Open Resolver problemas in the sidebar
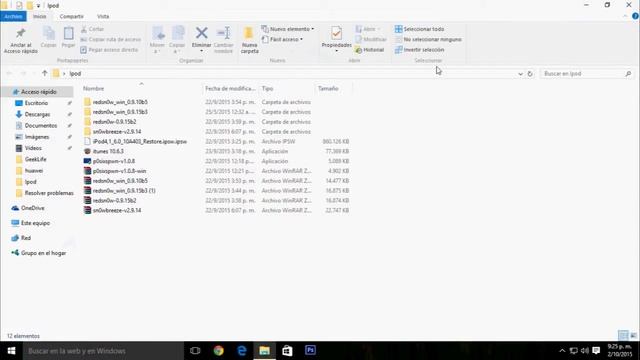Image resolution: width=640 pixels, height=360 pixels. (49, 193)
